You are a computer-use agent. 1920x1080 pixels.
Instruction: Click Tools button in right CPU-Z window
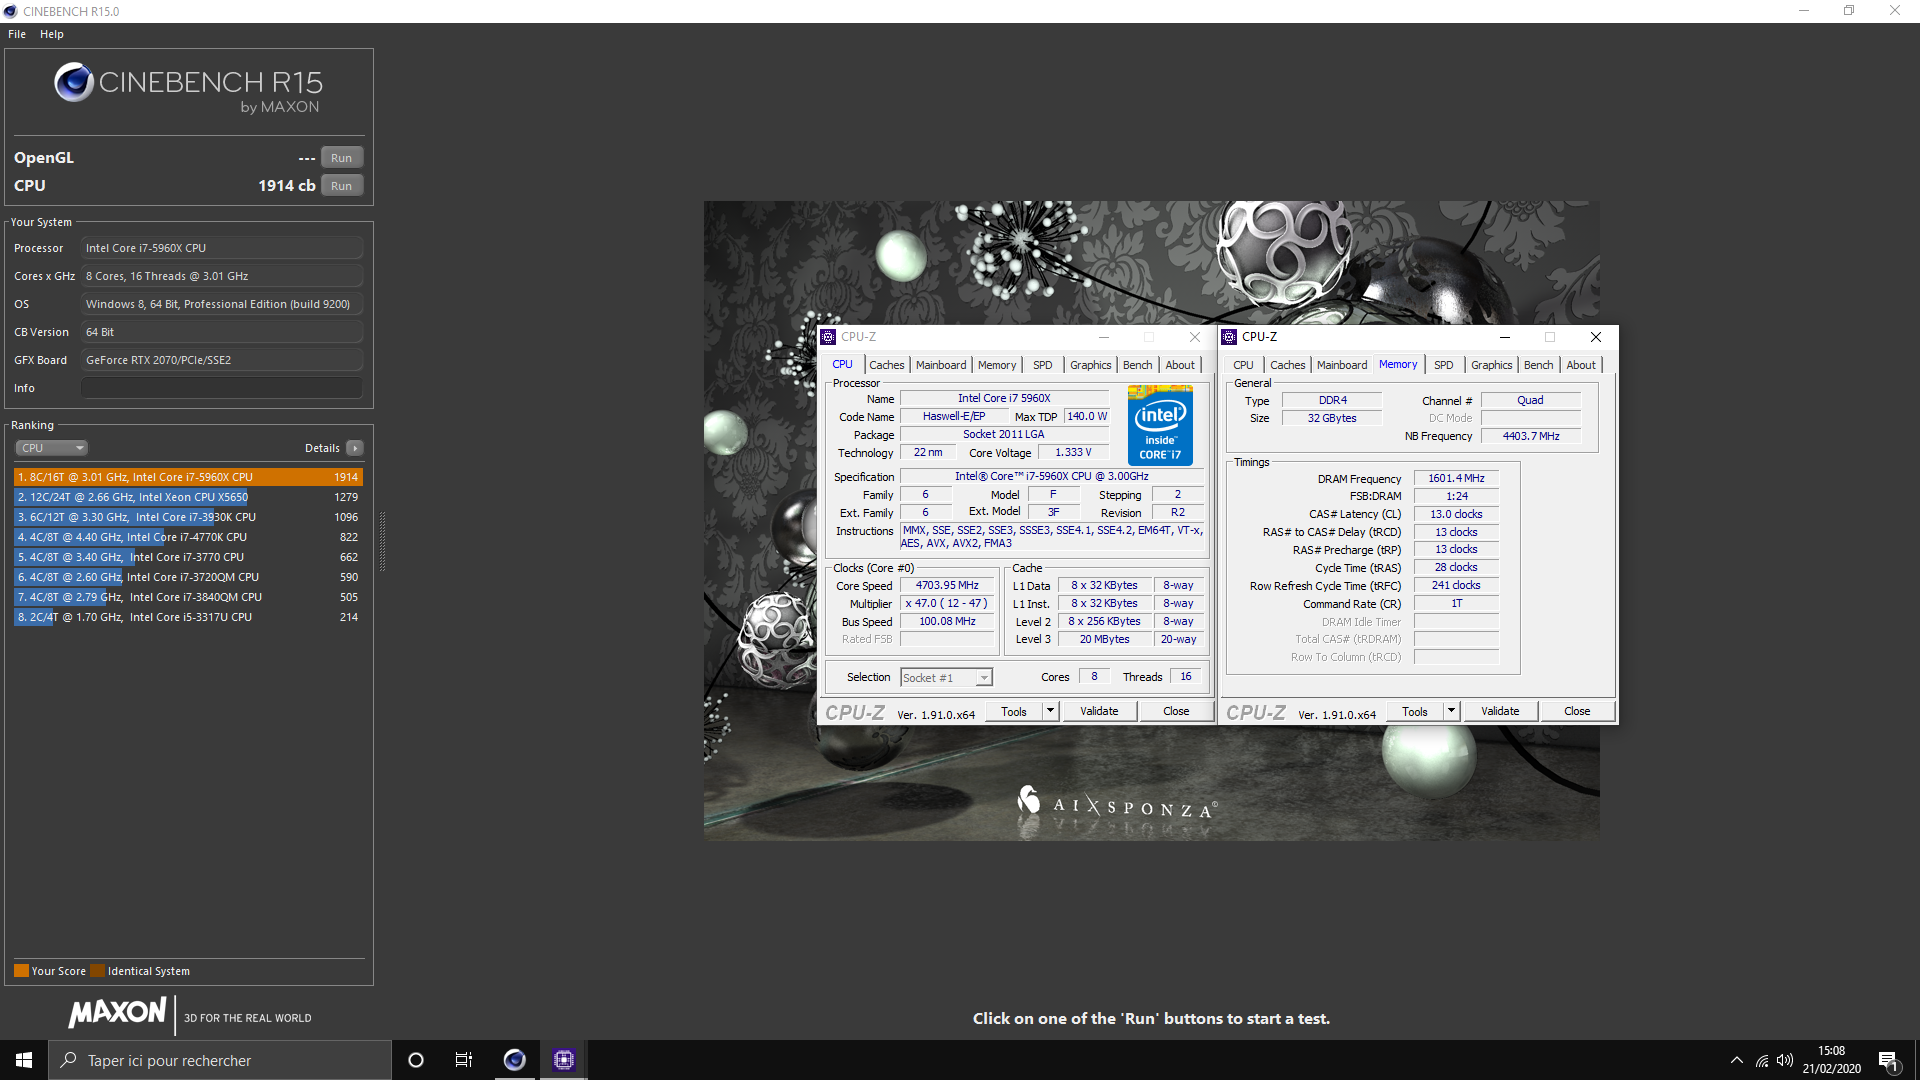pos(1415,711)
